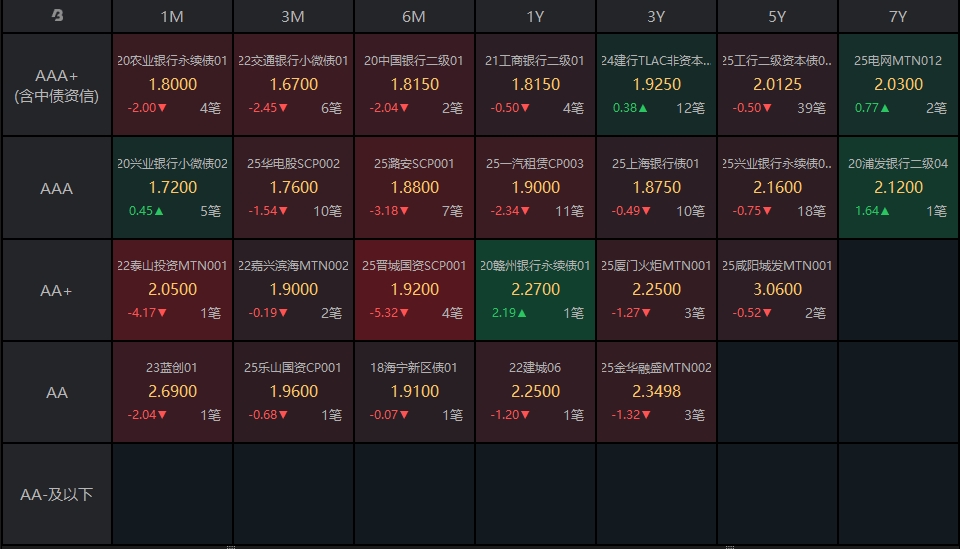Image resolution: width=960 pixels, height=549 pixels.
Task: Click the AA+ rating row label
Action: tap(56, 290)
